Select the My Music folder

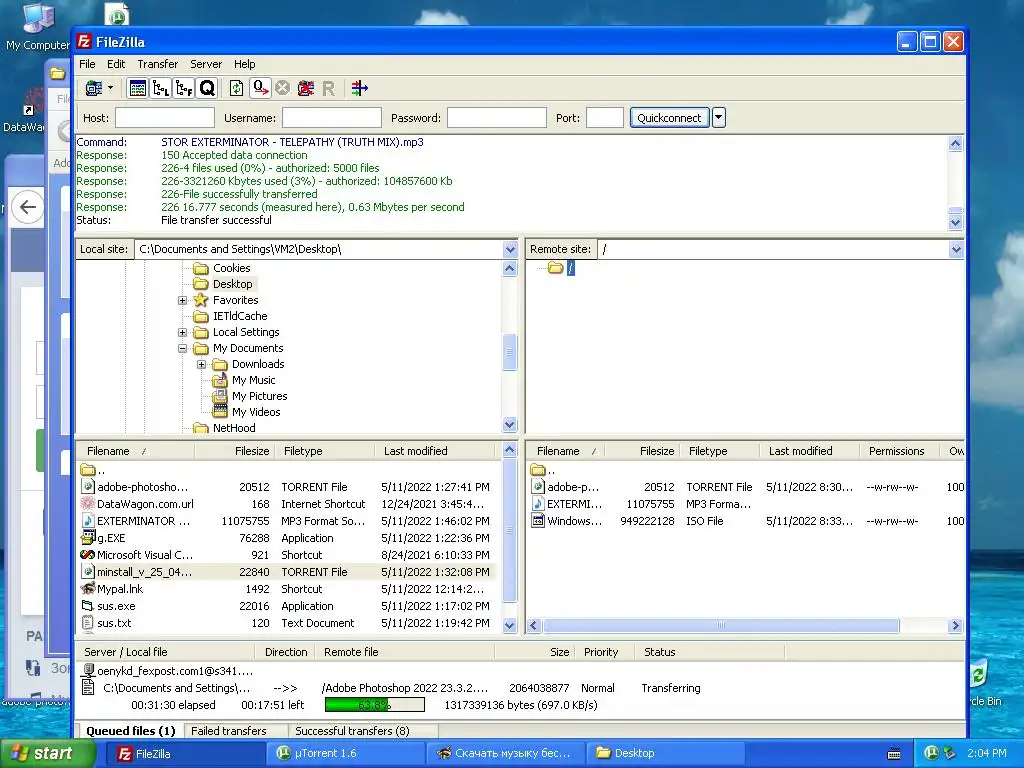pos(253,380)
